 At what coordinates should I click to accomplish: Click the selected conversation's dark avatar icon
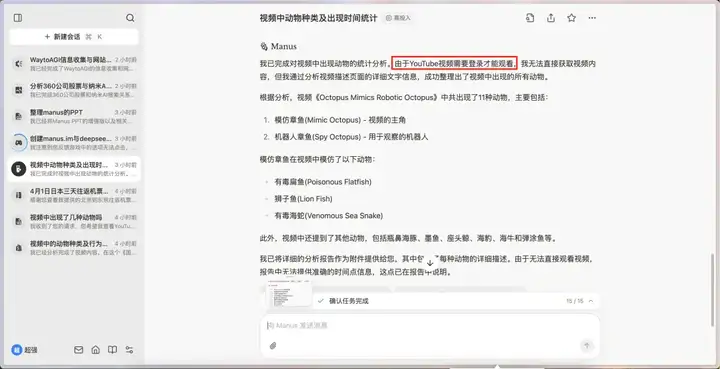coord(19,169)
